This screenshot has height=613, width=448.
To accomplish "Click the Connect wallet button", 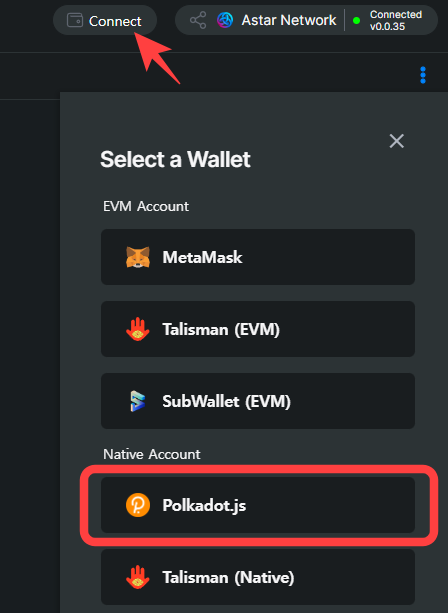I will pos(105,20).
